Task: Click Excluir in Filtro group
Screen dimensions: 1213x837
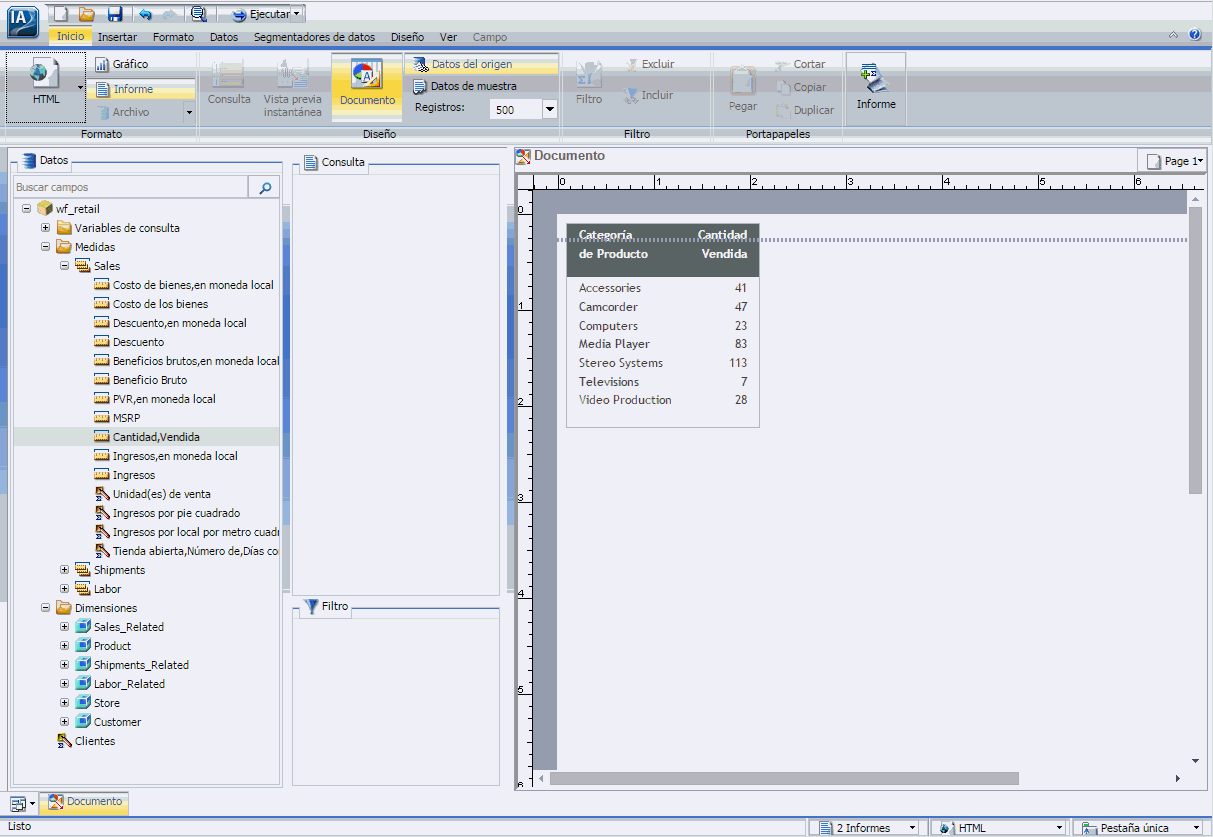Action: click(650, 64)
